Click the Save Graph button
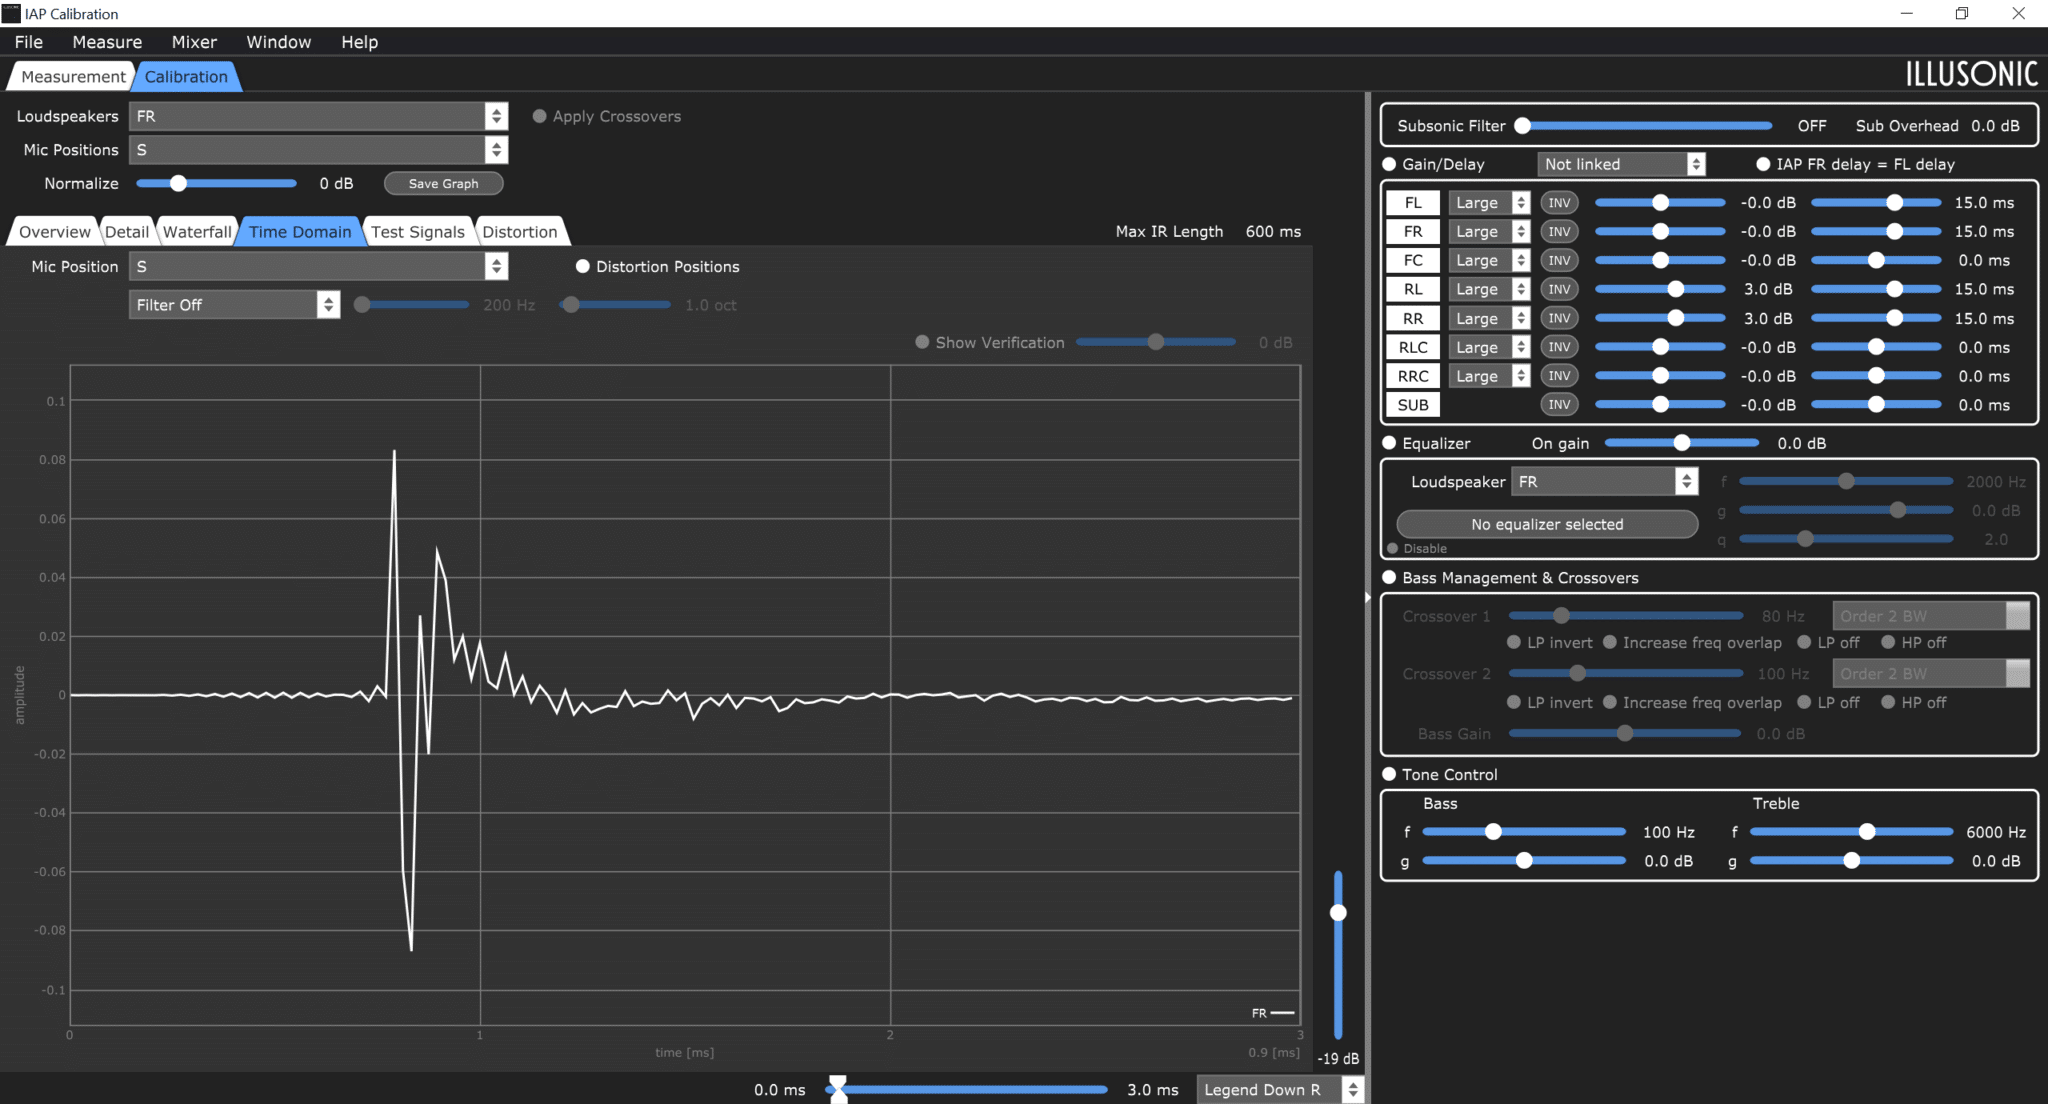Screen dimensions: 2048x1104 click(x=443, y=184)
